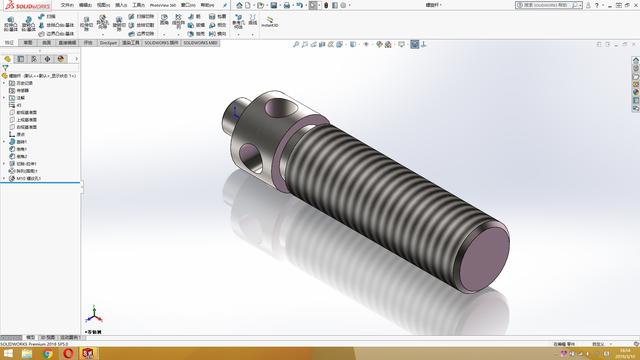Open the PhotoView 360 menu

(162, 5)
